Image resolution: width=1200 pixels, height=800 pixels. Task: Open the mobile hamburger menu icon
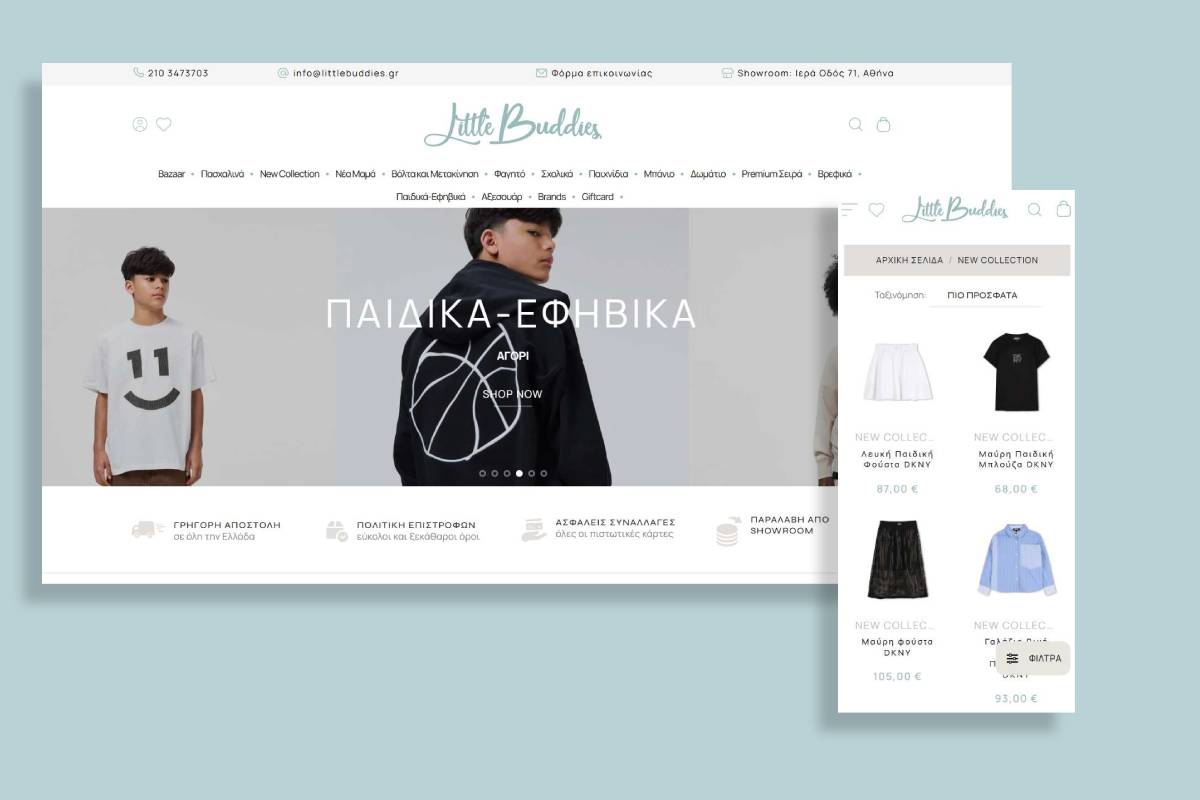[849, 210]
